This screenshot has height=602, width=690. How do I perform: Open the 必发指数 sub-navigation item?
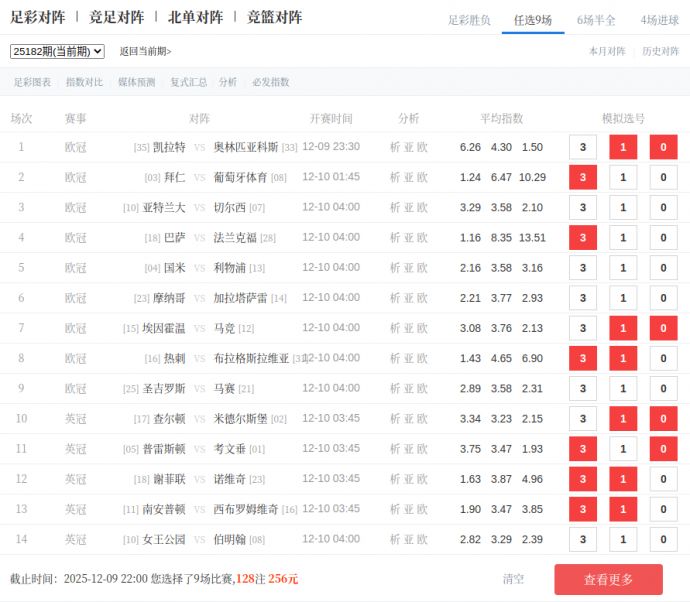(271, 82)
